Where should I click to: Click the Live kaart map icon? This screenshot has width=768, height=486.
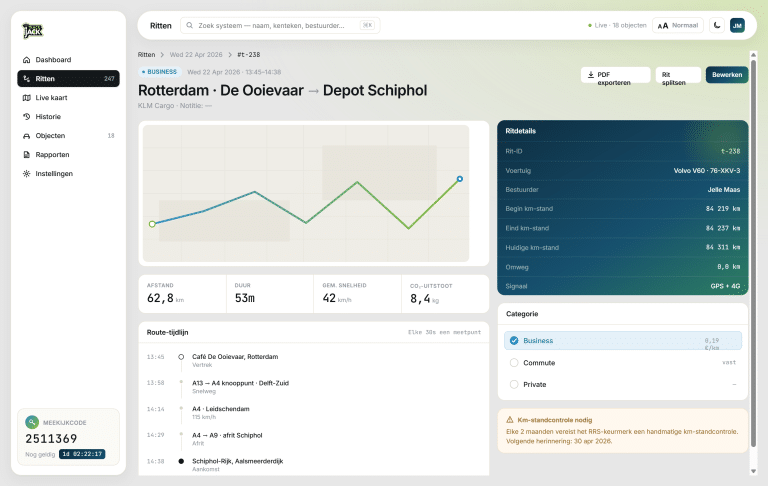26,97
